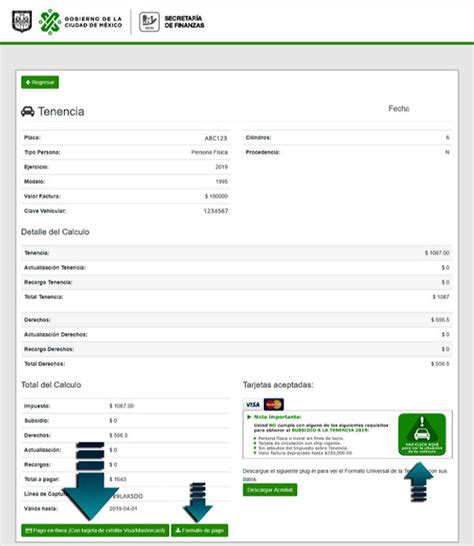Click the Procedencia label

tap(263, 152)
